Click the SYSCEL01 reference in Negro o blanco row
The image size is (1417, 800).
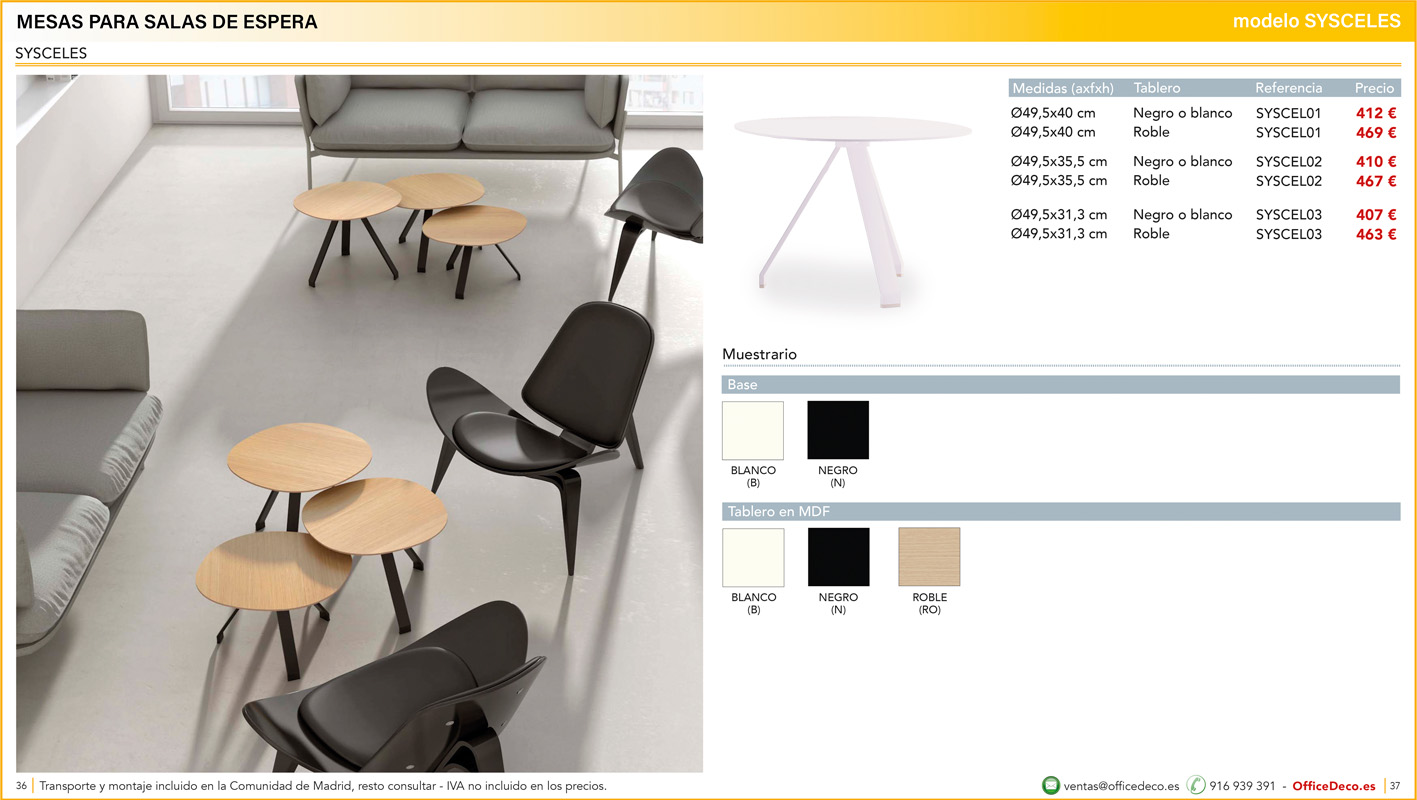point(1288,114)
